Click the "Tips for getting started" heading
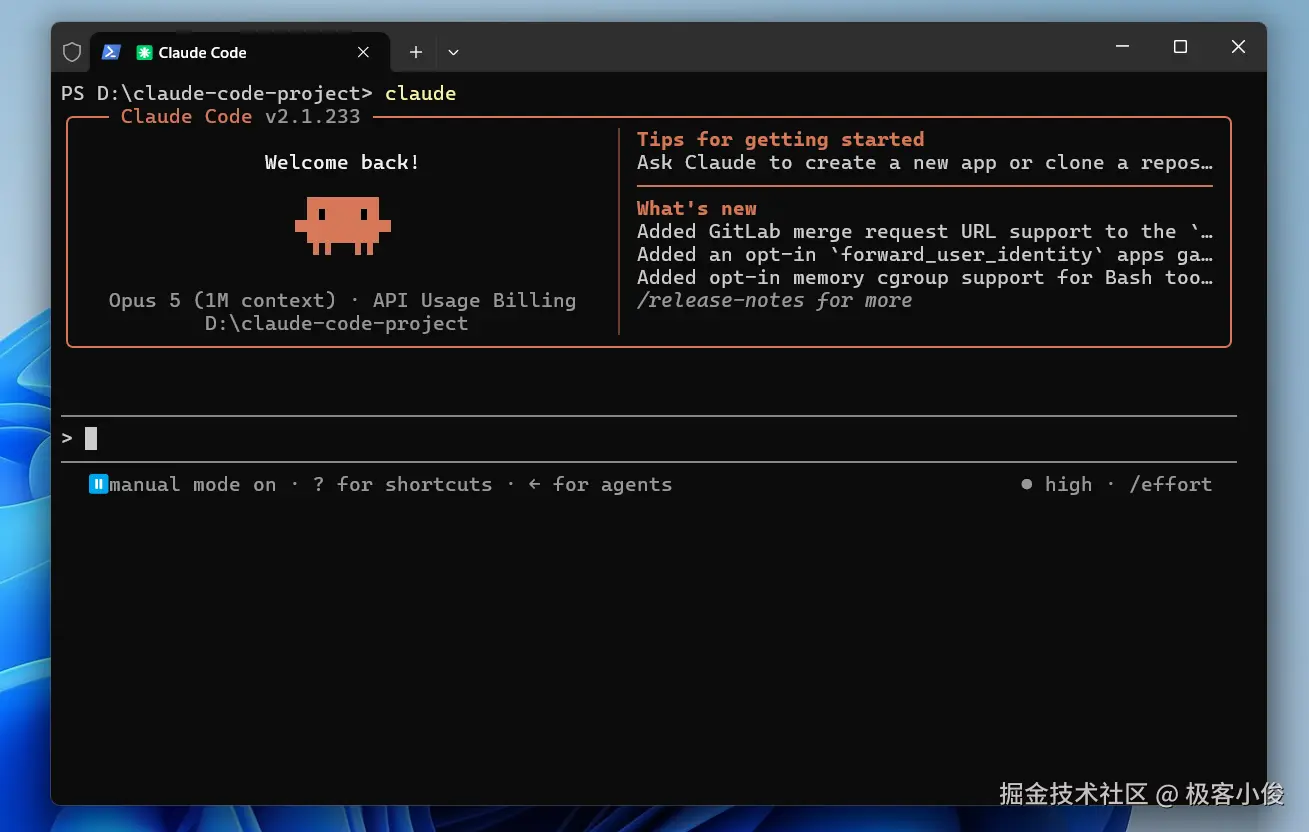 click(x=780, y=139)
